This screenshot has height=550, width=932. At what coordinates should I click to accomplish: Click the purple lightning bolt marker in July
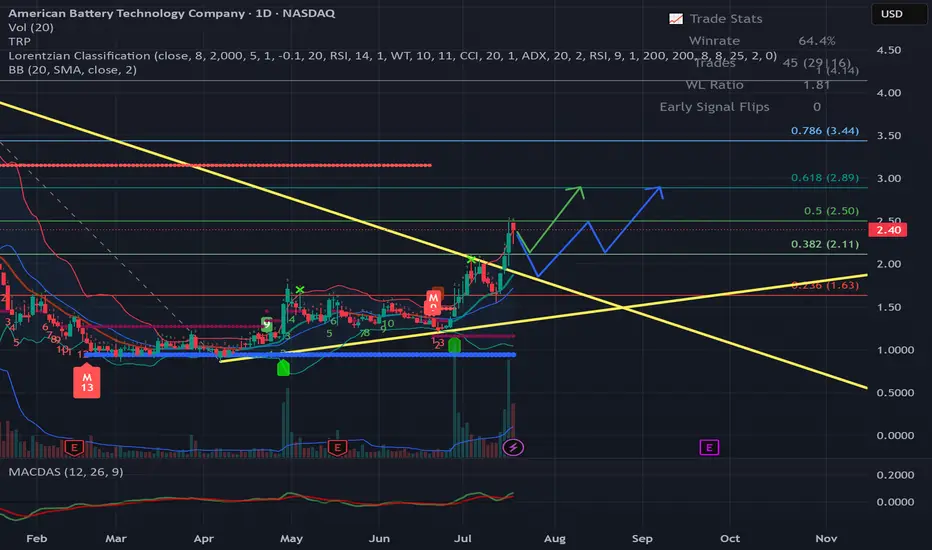(x=513, y=447)
